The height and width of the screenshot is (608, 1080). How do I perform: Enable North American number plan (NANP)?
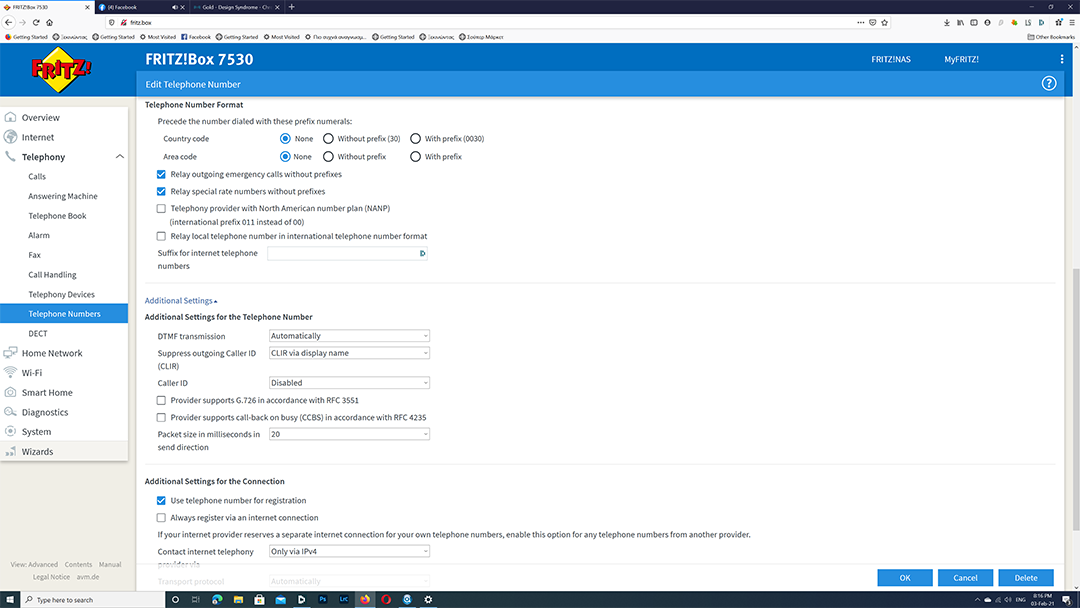(161, 208)
